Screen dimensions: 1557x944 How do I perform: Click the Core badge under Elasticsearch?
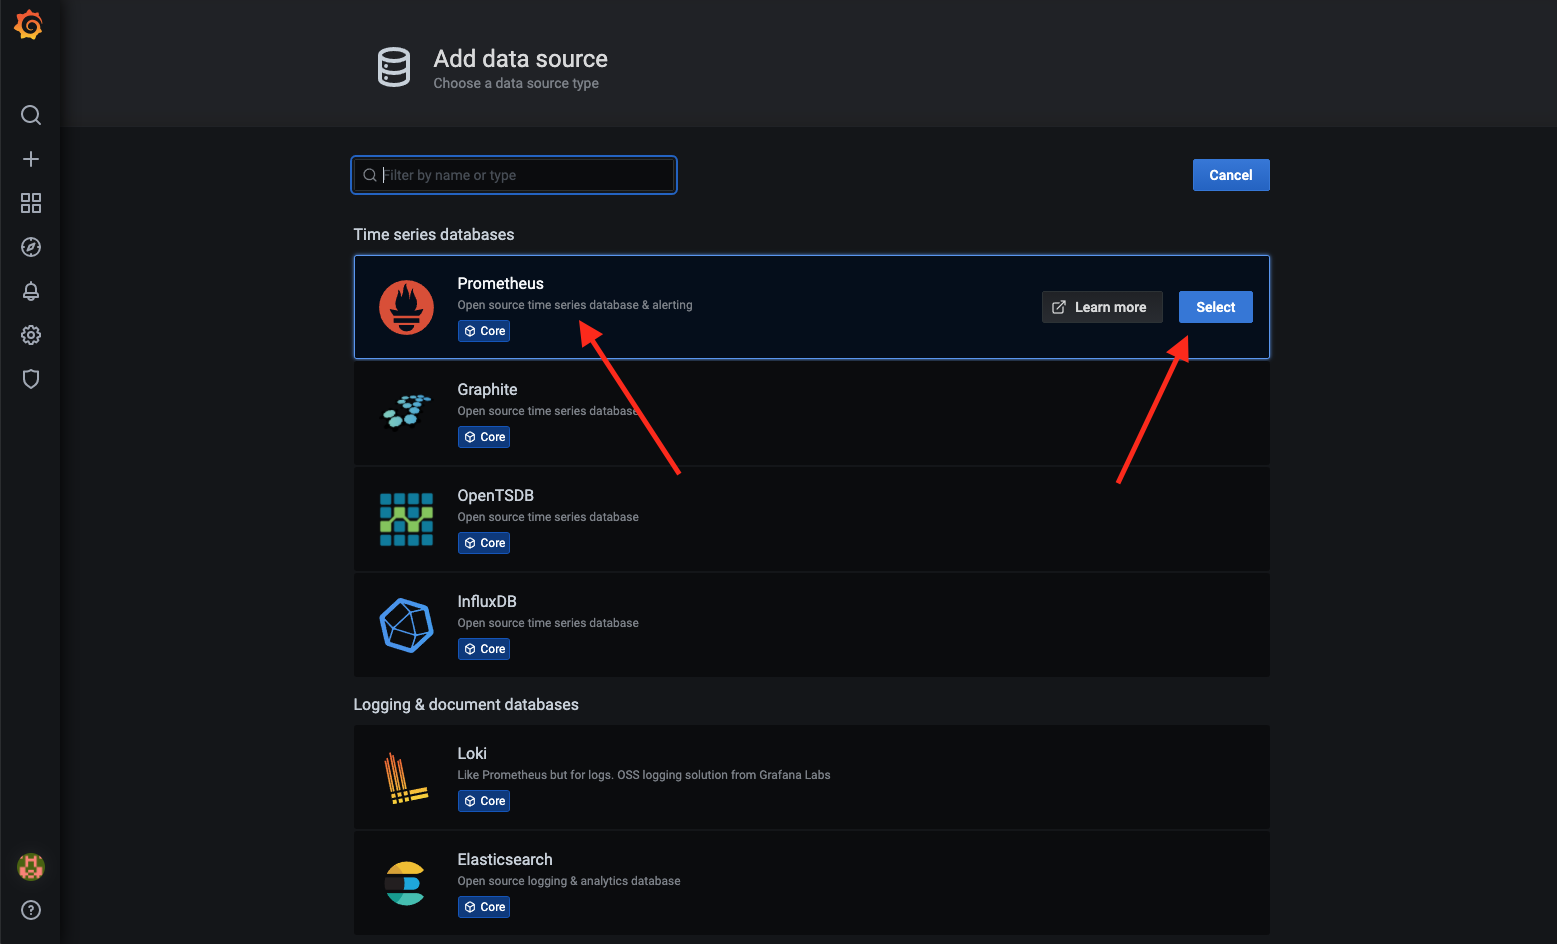click(484, 907)
